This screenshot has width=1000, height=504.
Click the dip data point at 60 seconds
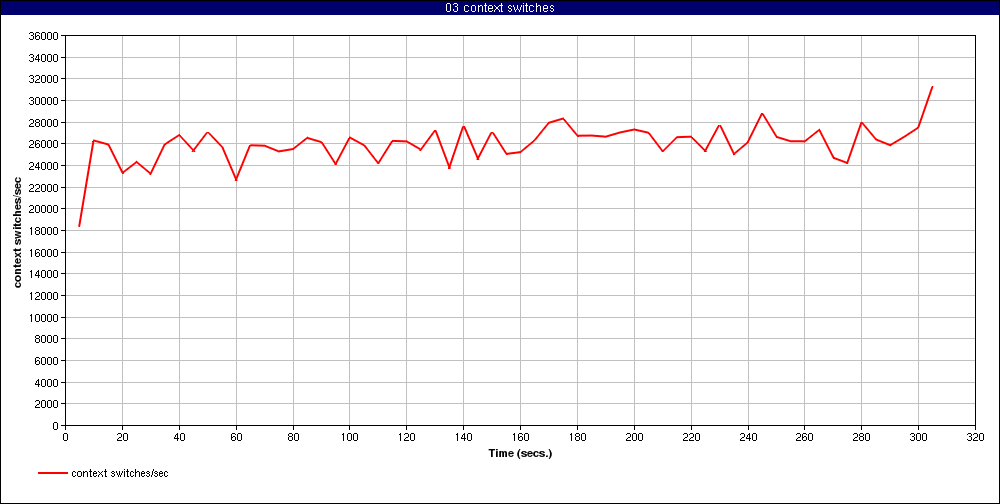pos(236,180)
